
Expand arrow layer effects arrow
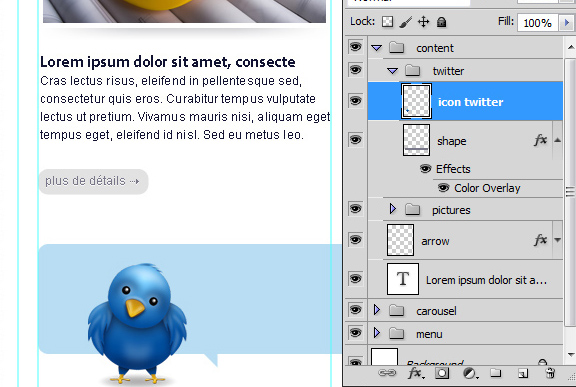tap(558, 240)
